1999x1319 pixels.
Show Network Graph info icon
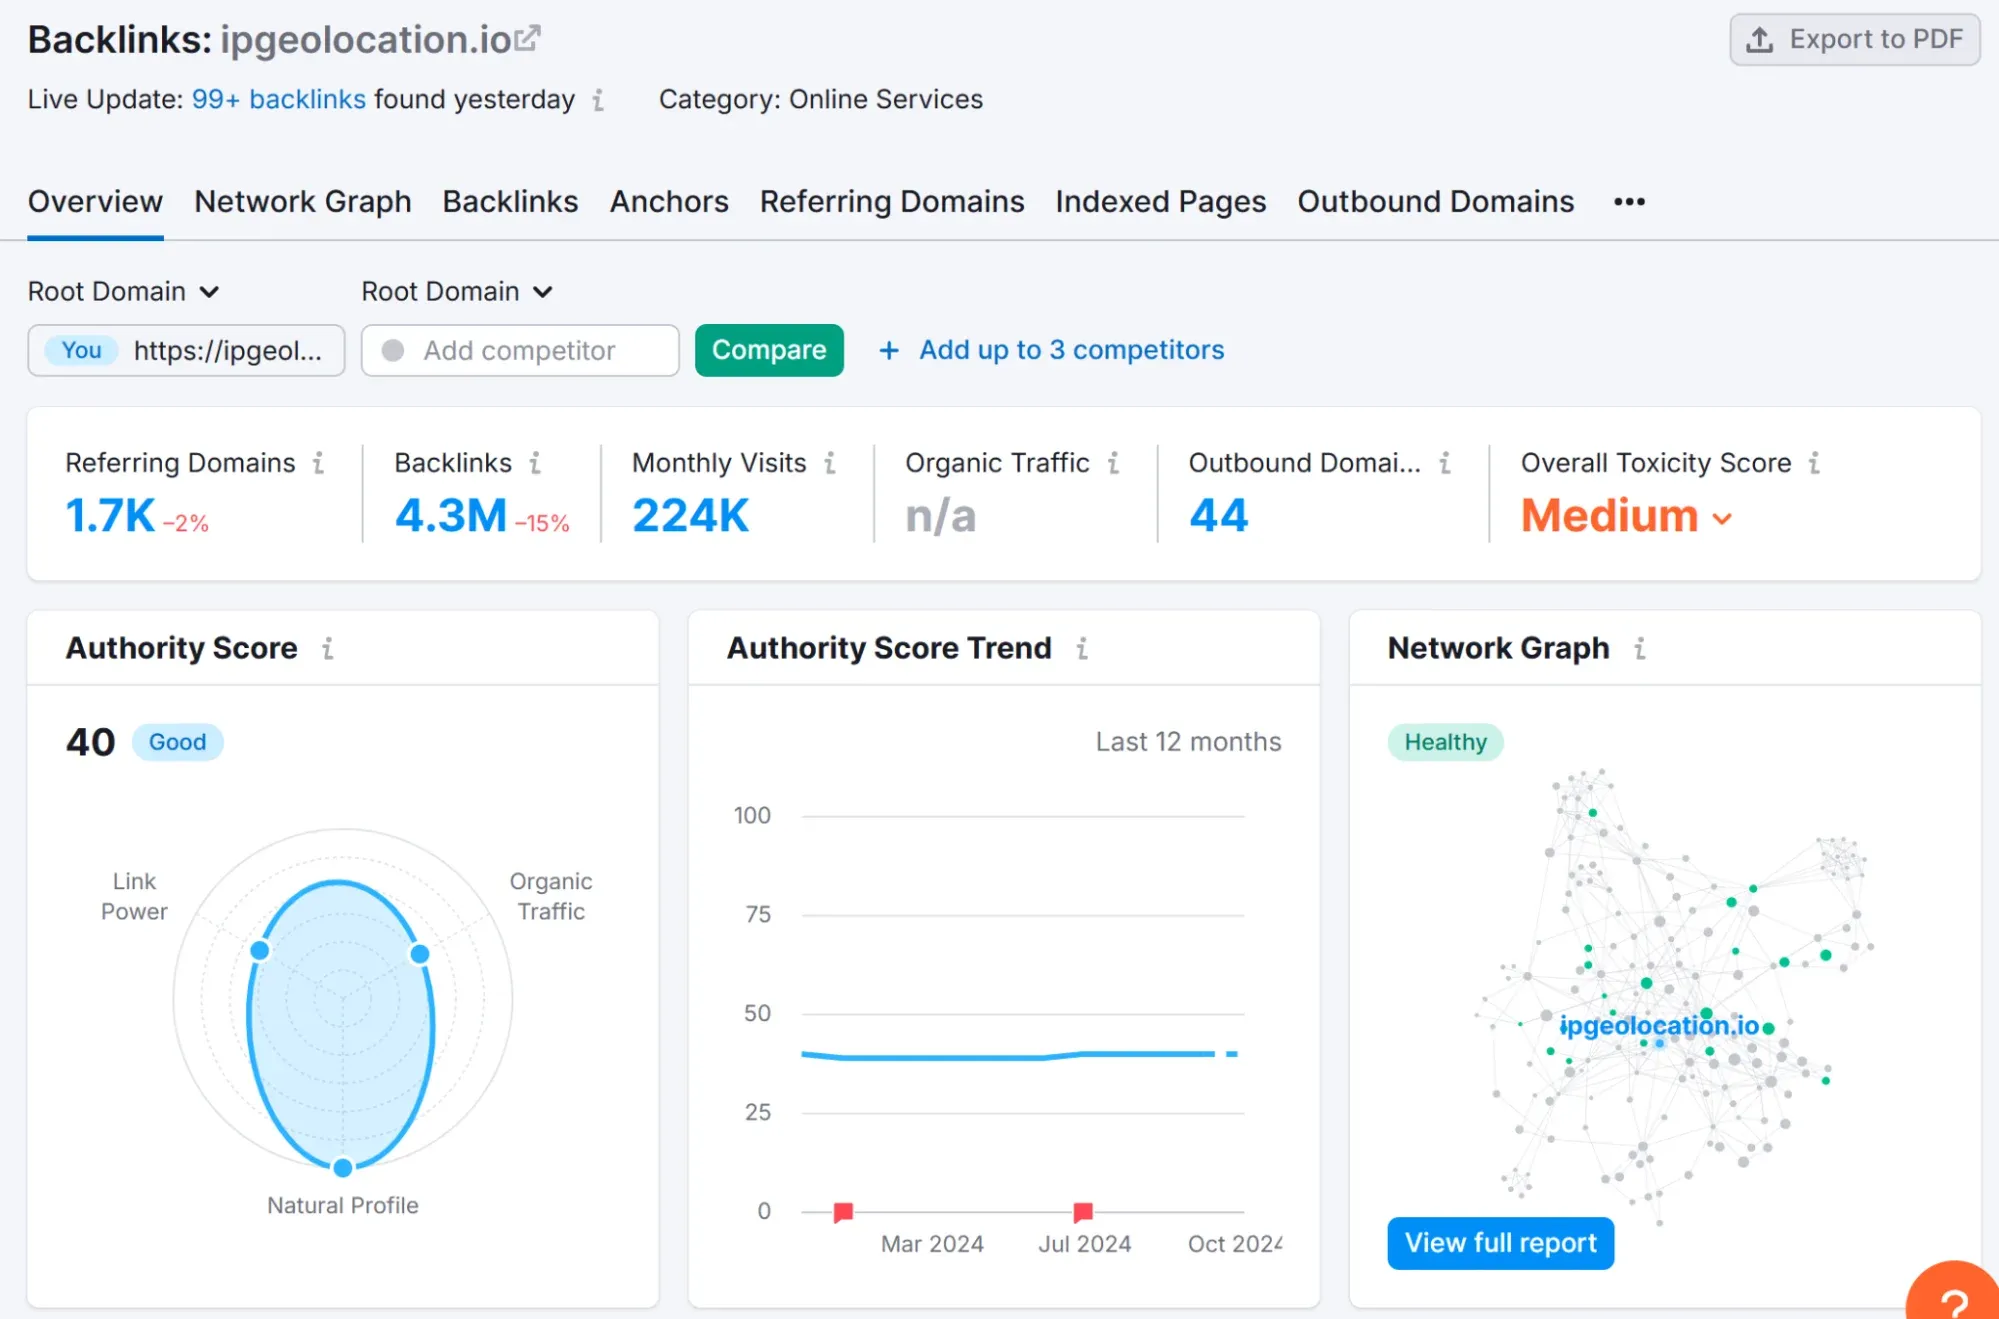(1640, 649)
